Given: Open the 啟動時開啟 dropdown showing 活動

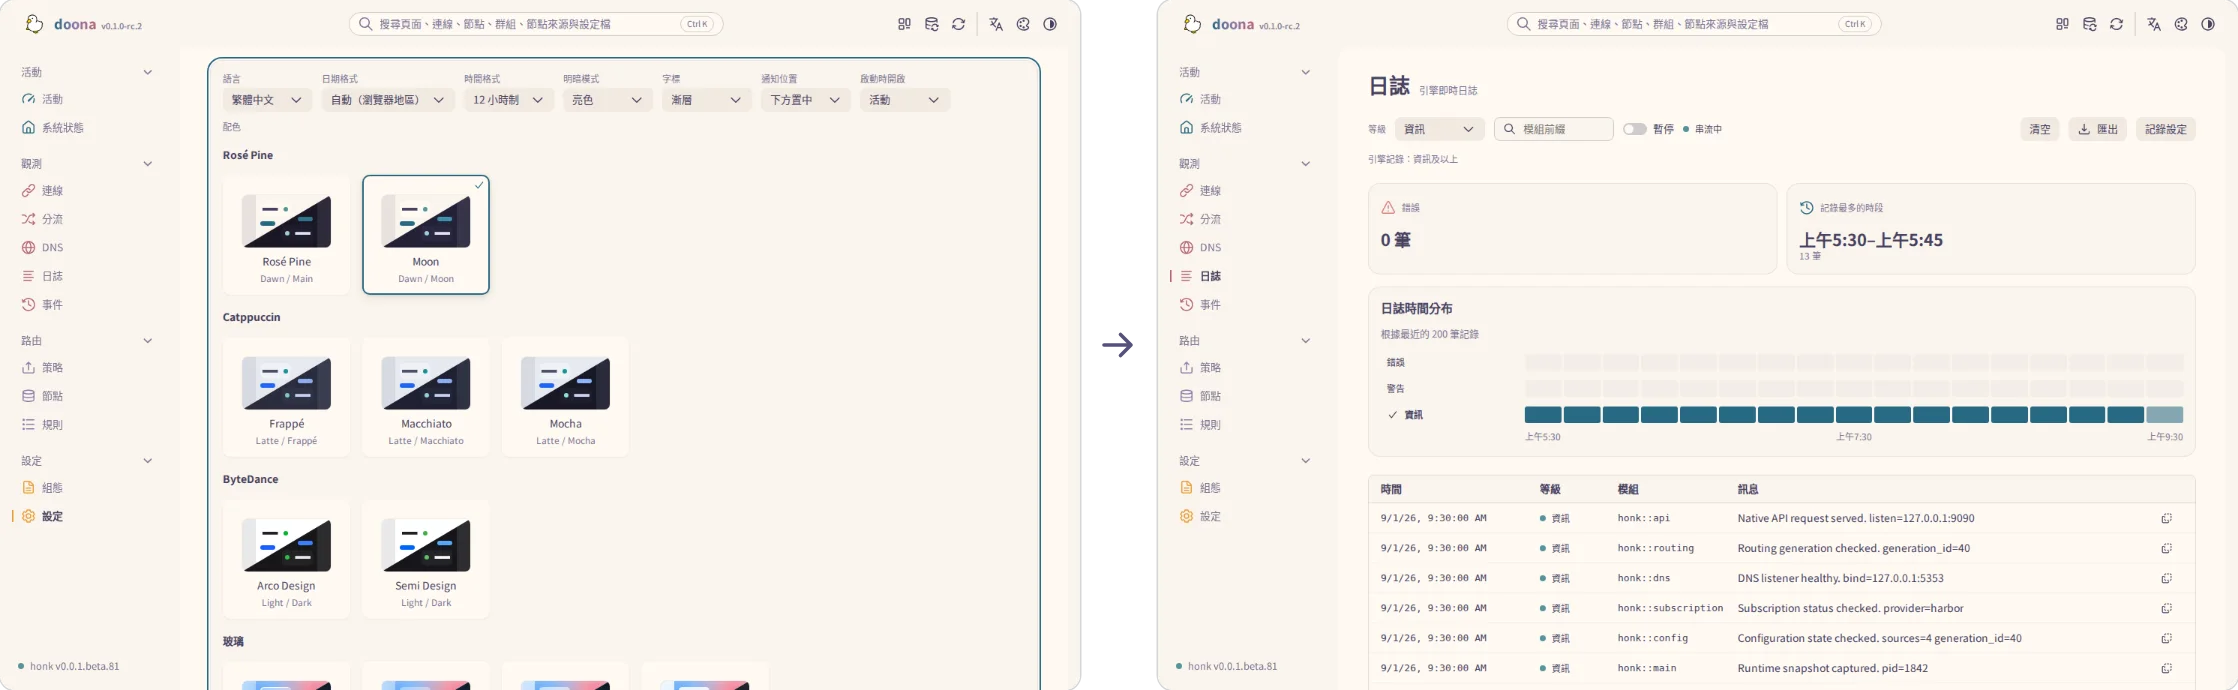Looking at the screenshot, I should pos(905,100).
